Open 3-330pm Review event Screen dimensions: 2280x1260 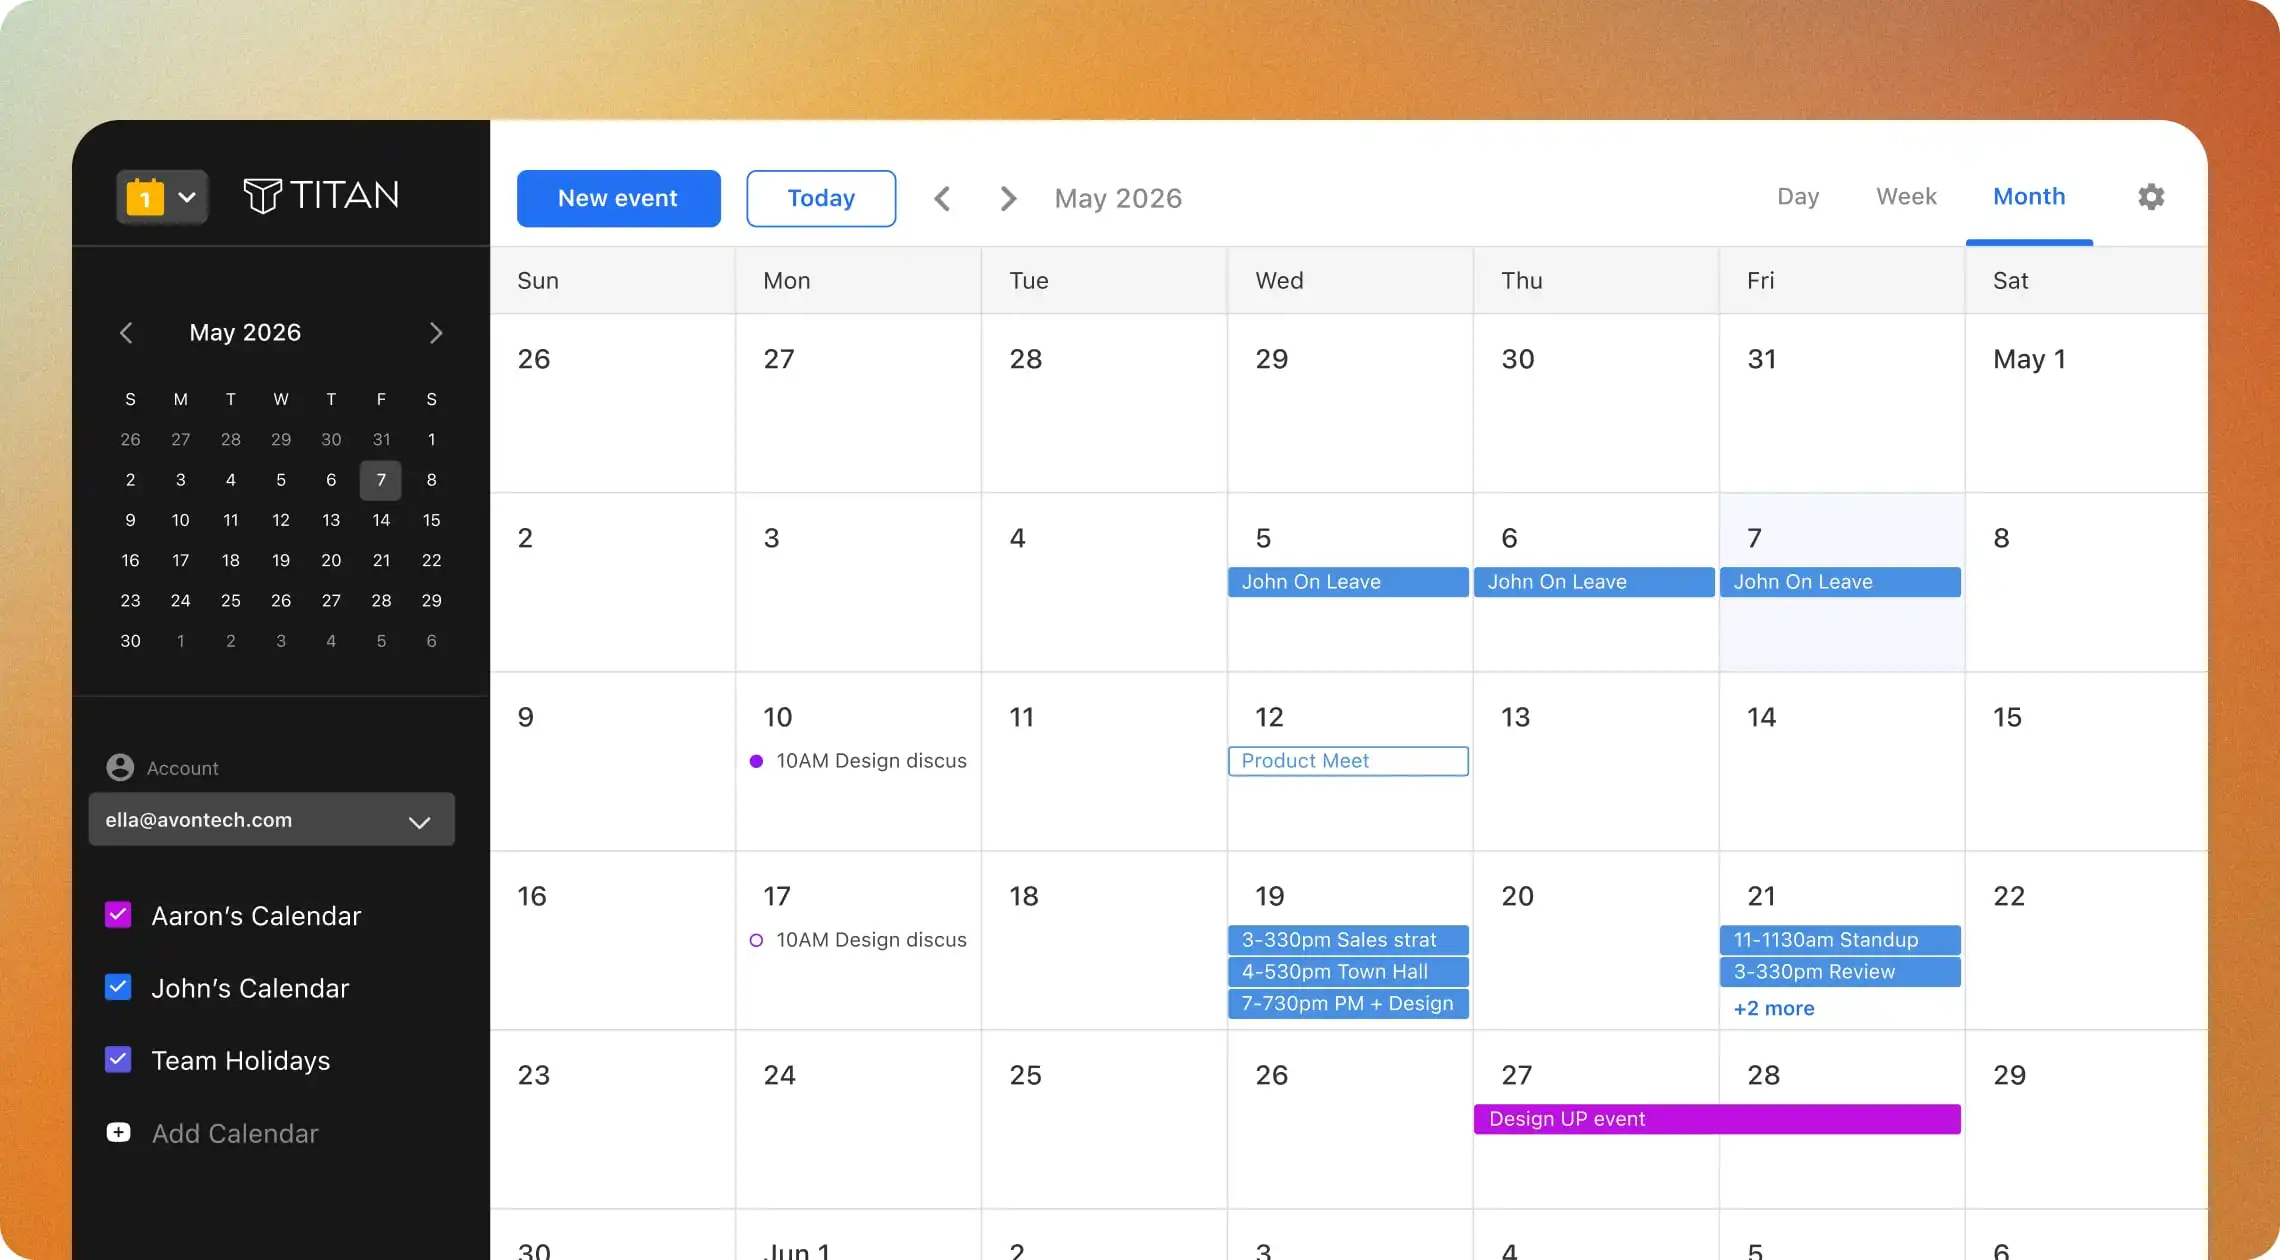point(1840,972)
